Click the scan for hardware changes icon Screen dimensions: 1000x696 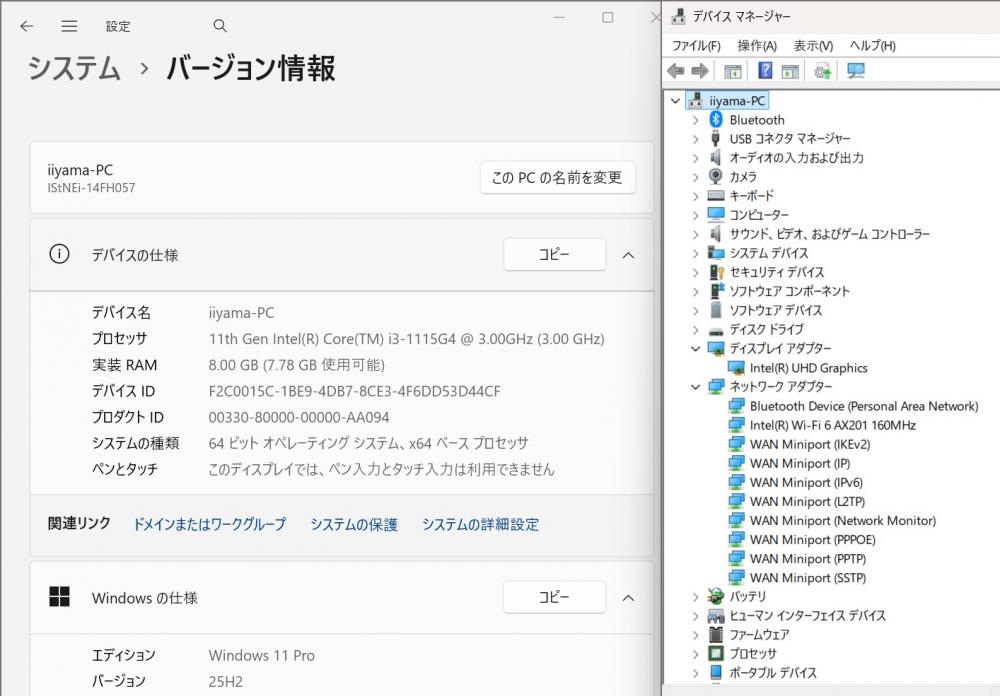855,71
